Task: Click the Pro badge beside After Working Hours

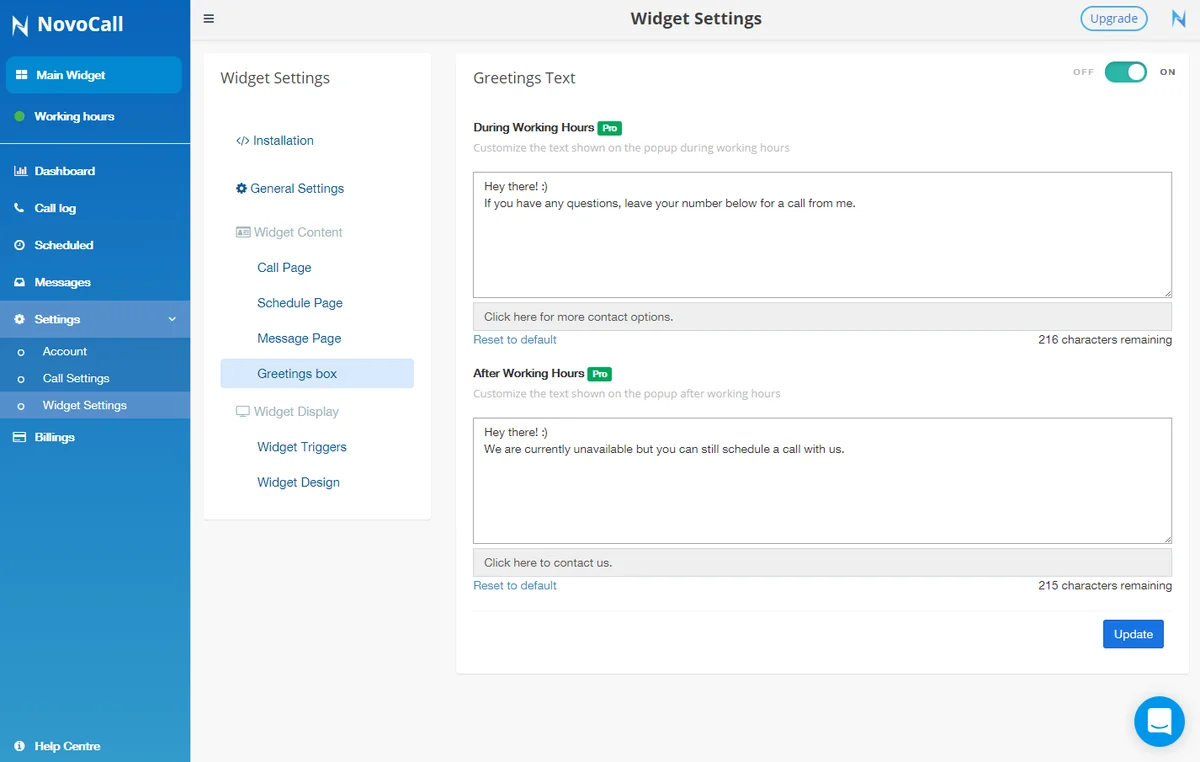Action: (x=600, y=374)
